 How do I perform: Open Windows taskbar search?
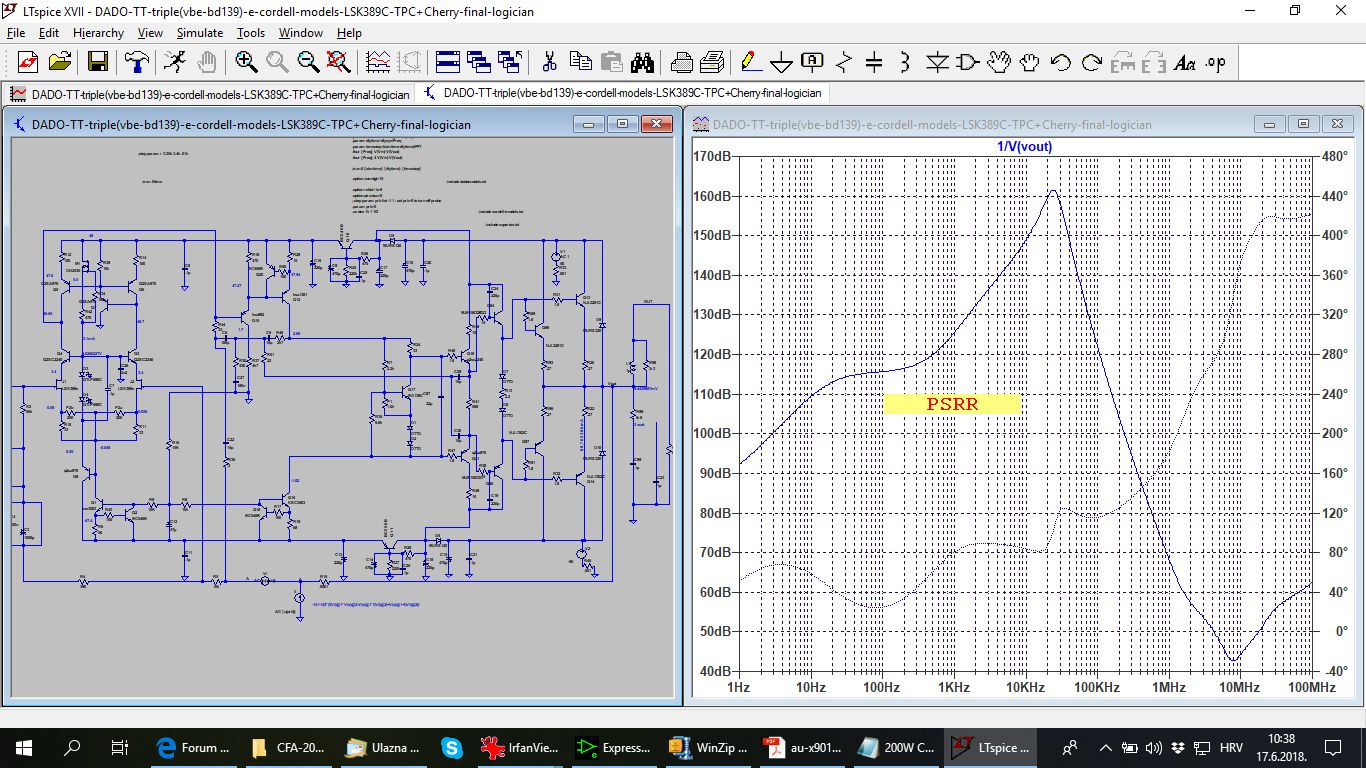click(72, 748)
